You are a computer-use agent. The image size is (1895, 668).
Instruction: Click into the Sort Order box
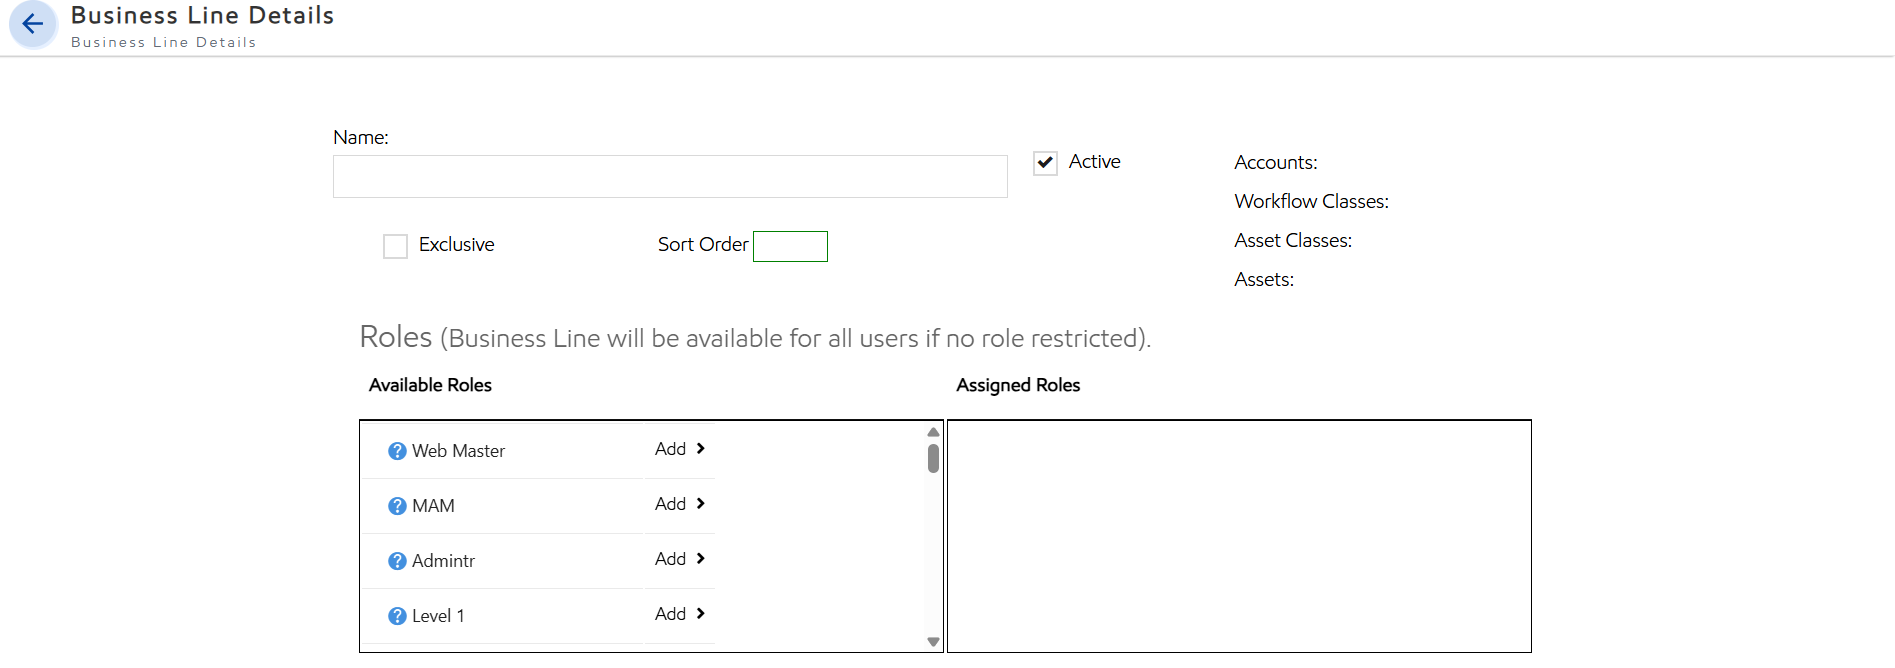pos(790,246)
